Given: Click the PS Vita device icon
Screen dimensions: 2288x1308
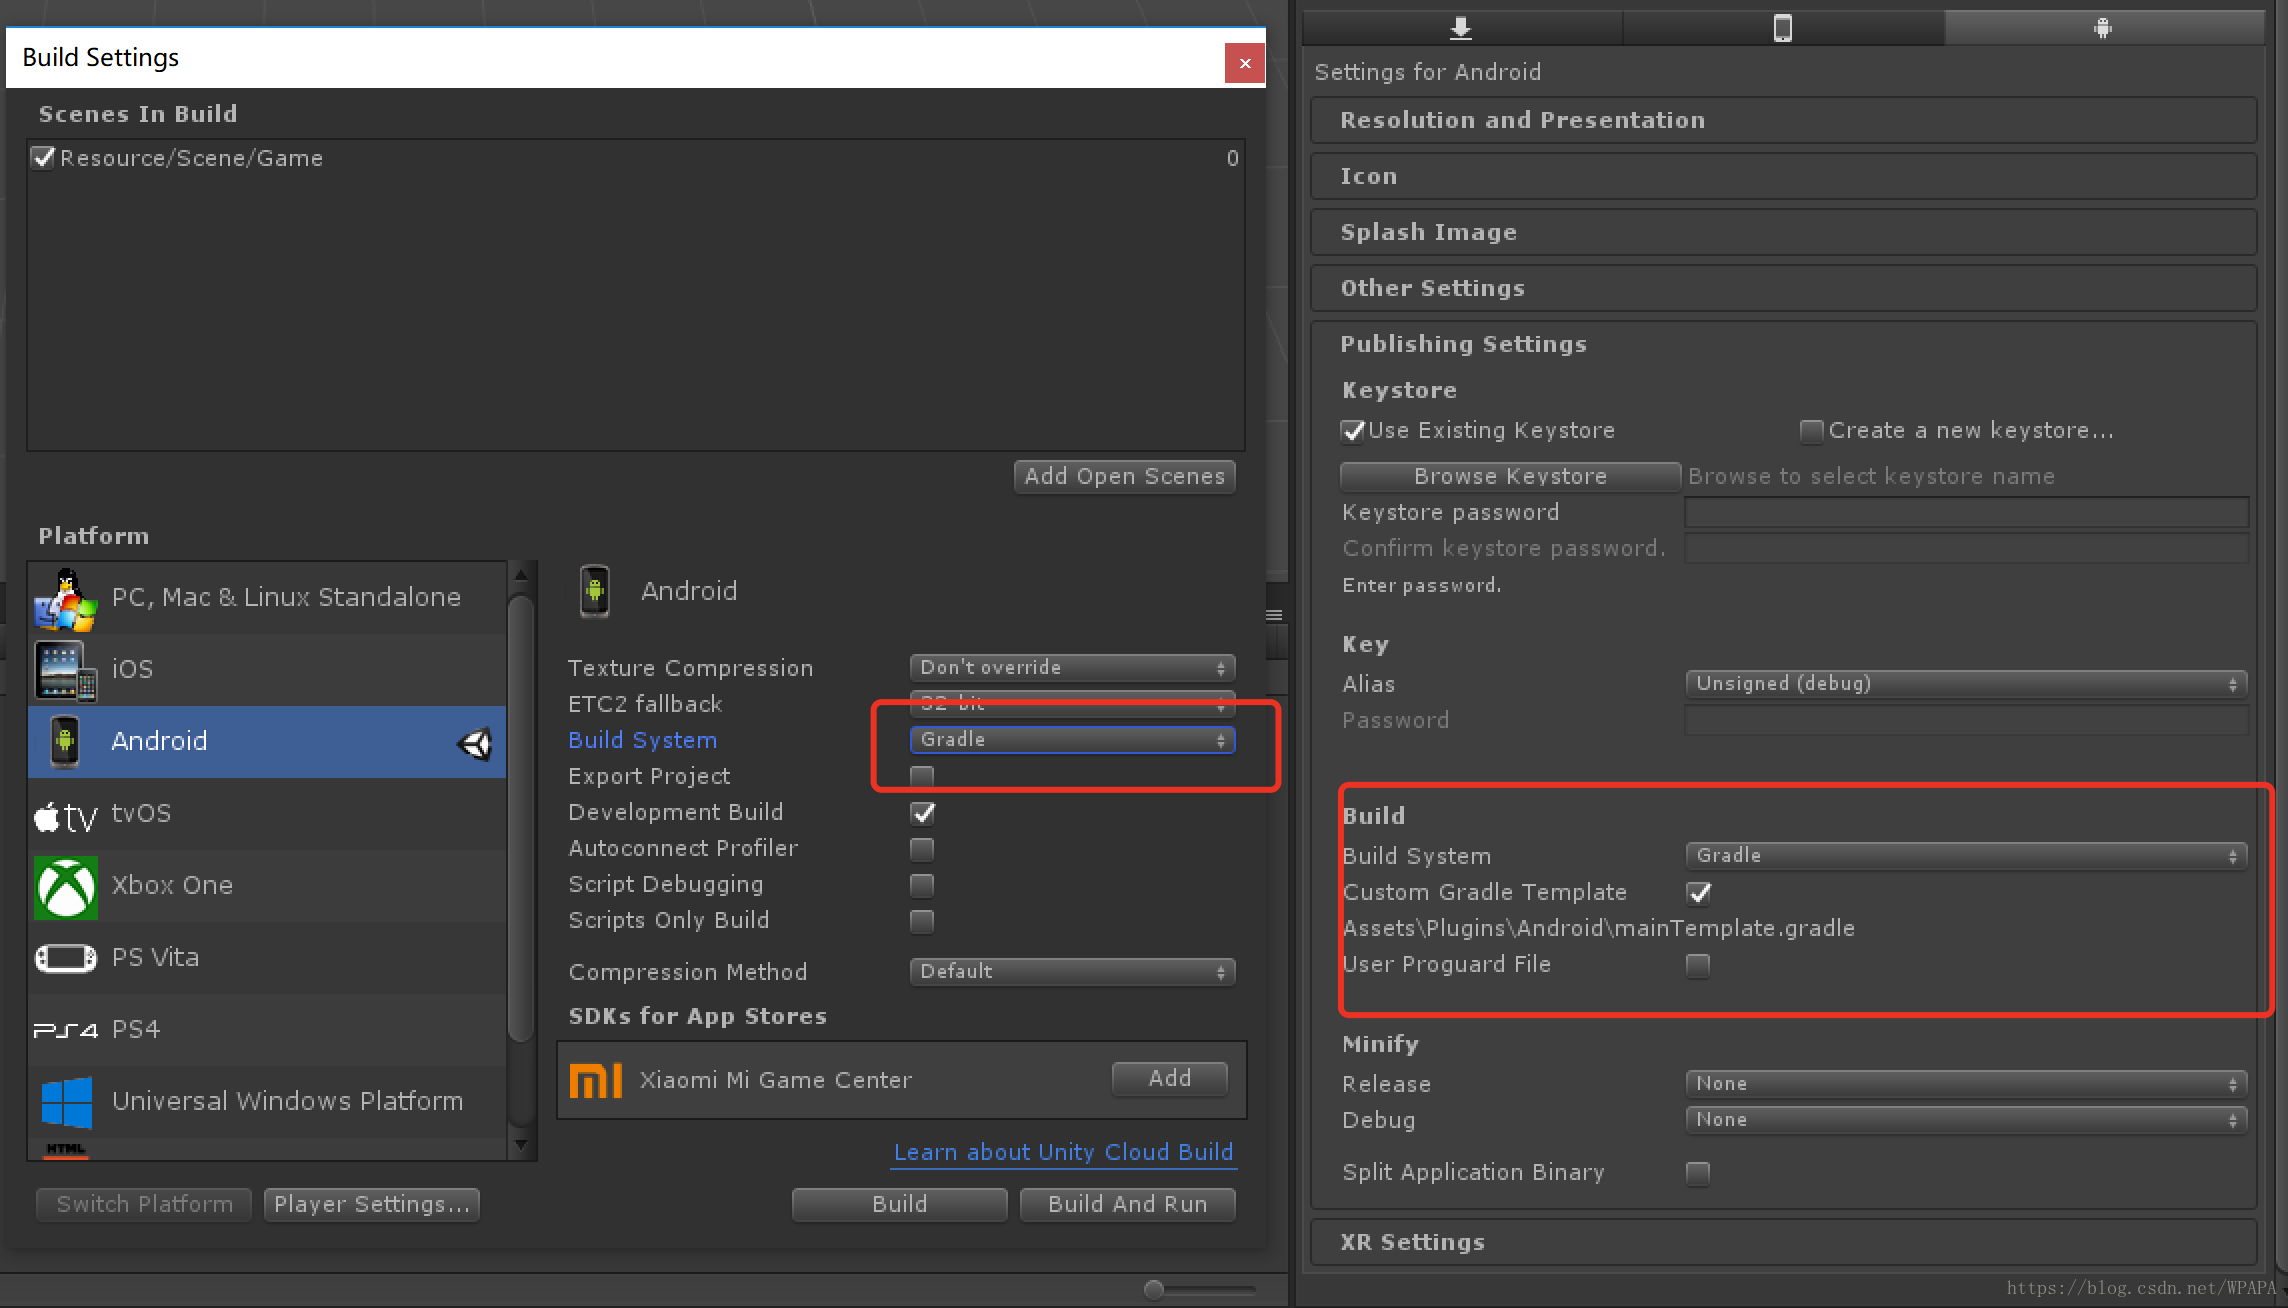Looking at the screenshot, I should pos(65,958).
